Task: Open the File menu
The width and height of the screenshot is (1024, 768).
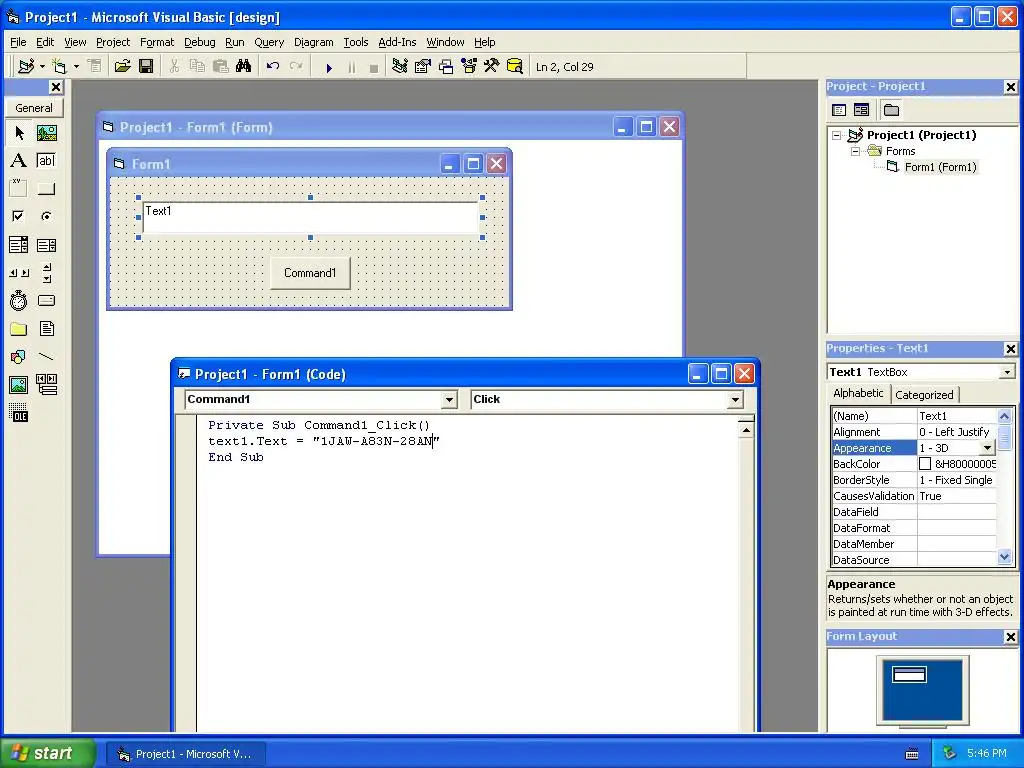Action: coord(18,42)
